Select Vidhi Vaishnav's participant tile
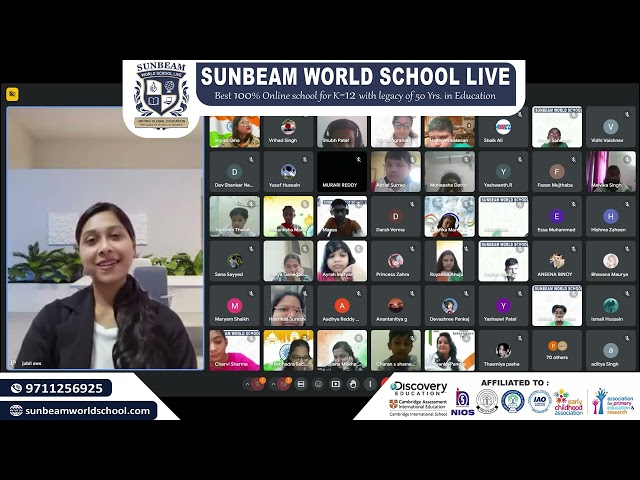Screen dimensions: 640x480 (x=611, y=127)
